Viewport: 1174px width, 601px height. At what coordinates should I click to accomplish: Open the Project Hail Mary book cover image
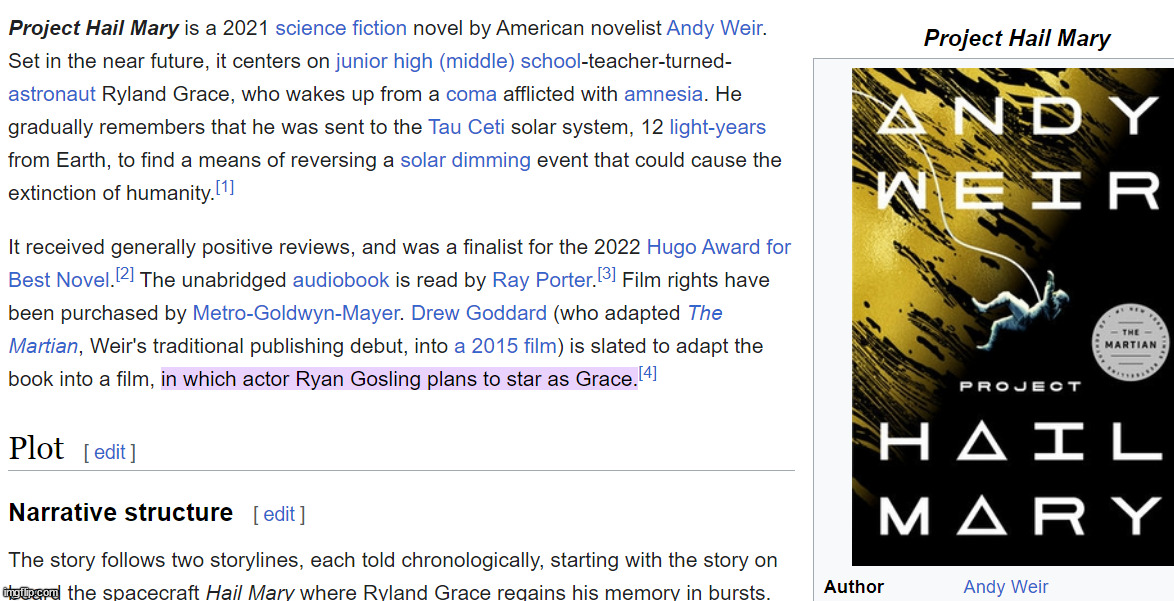1013,317
